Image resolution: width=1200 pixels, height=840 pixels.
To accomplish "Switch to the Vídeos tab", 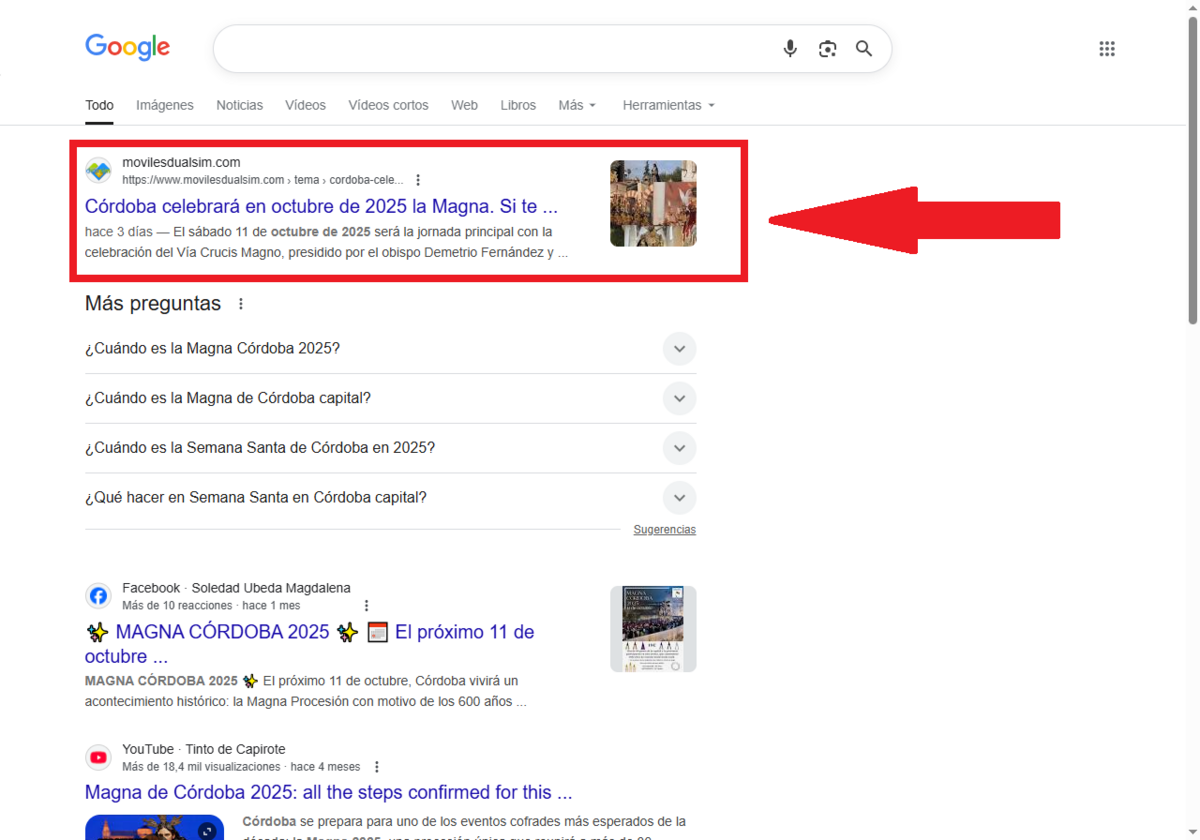I will 305,105.
